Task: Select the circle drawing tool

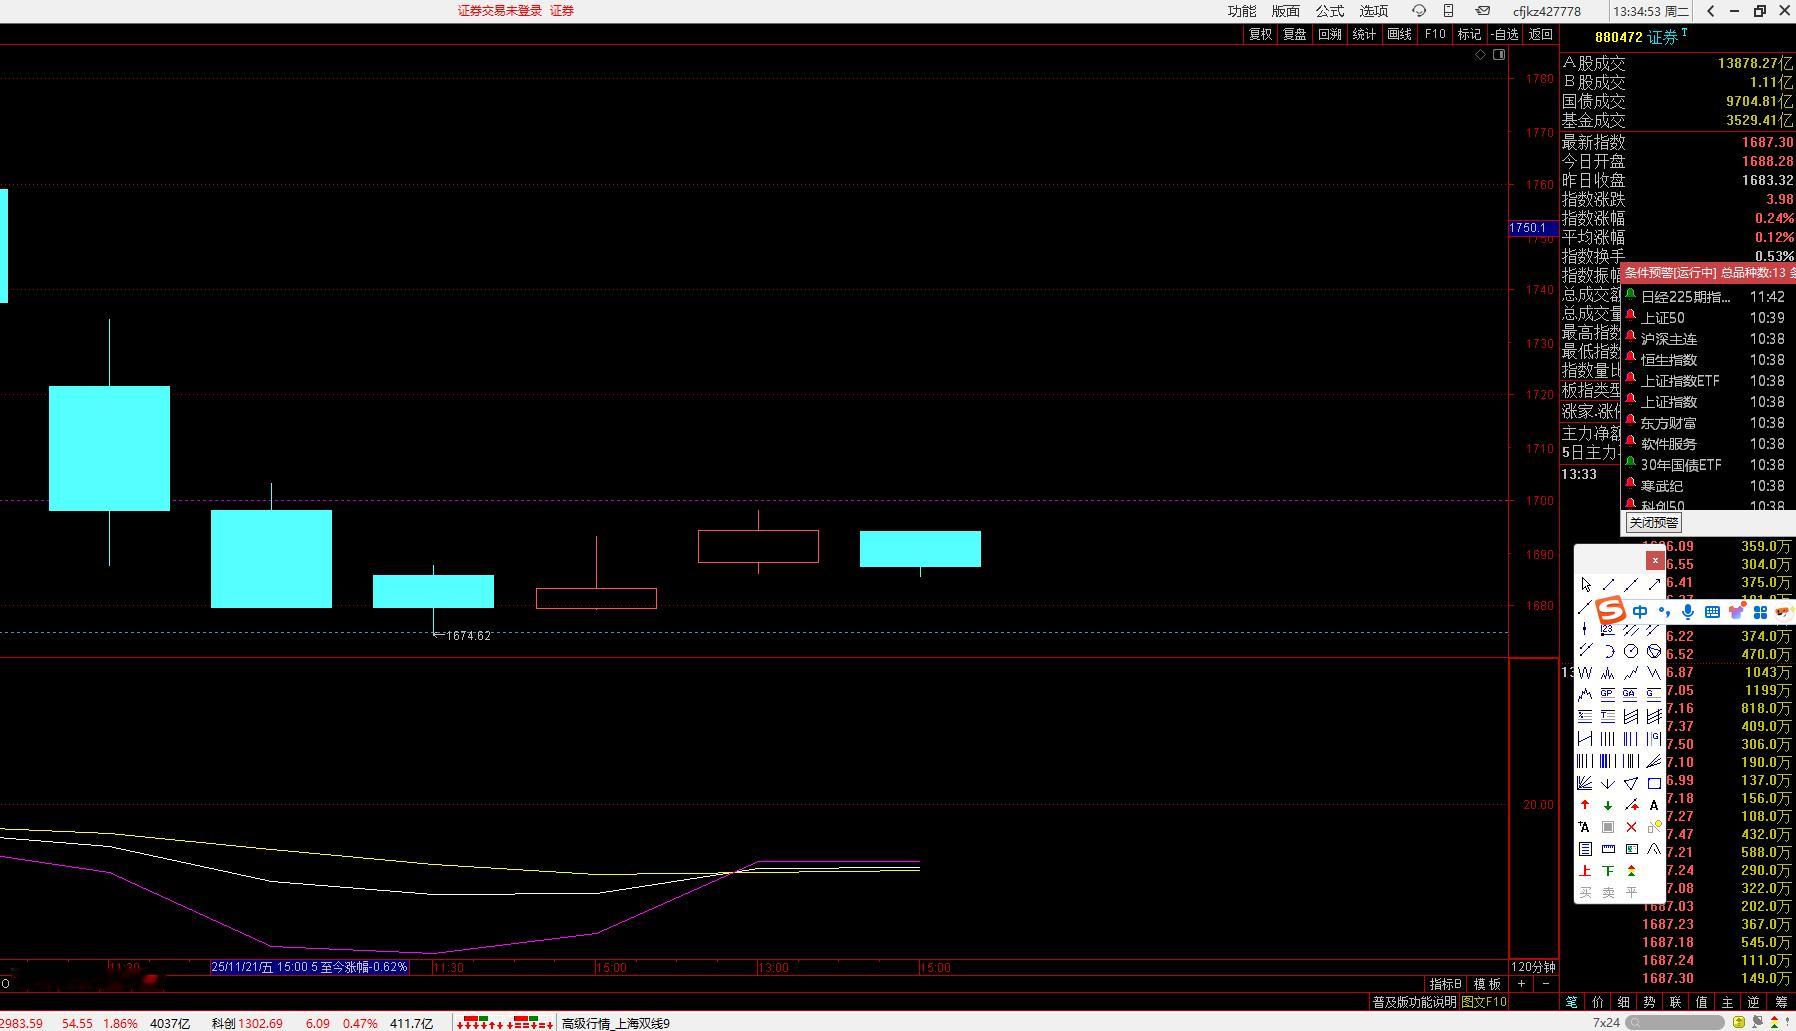Action: pos(1631,651)
